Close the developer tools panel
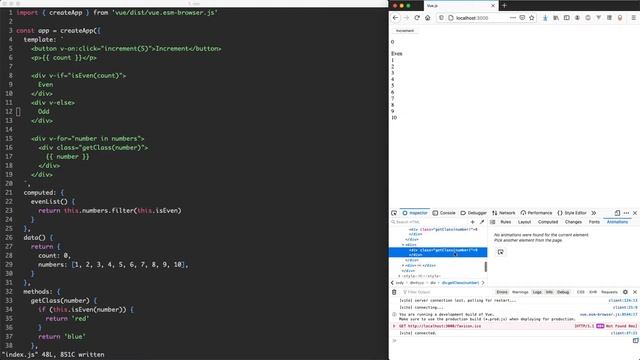This screenshot has height=360, width=640. (635, 213)
